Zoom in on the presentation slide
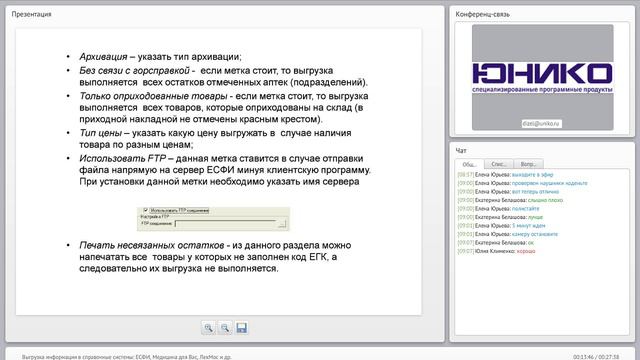Viewport: 640px width, 360px height. pos(208,328)
